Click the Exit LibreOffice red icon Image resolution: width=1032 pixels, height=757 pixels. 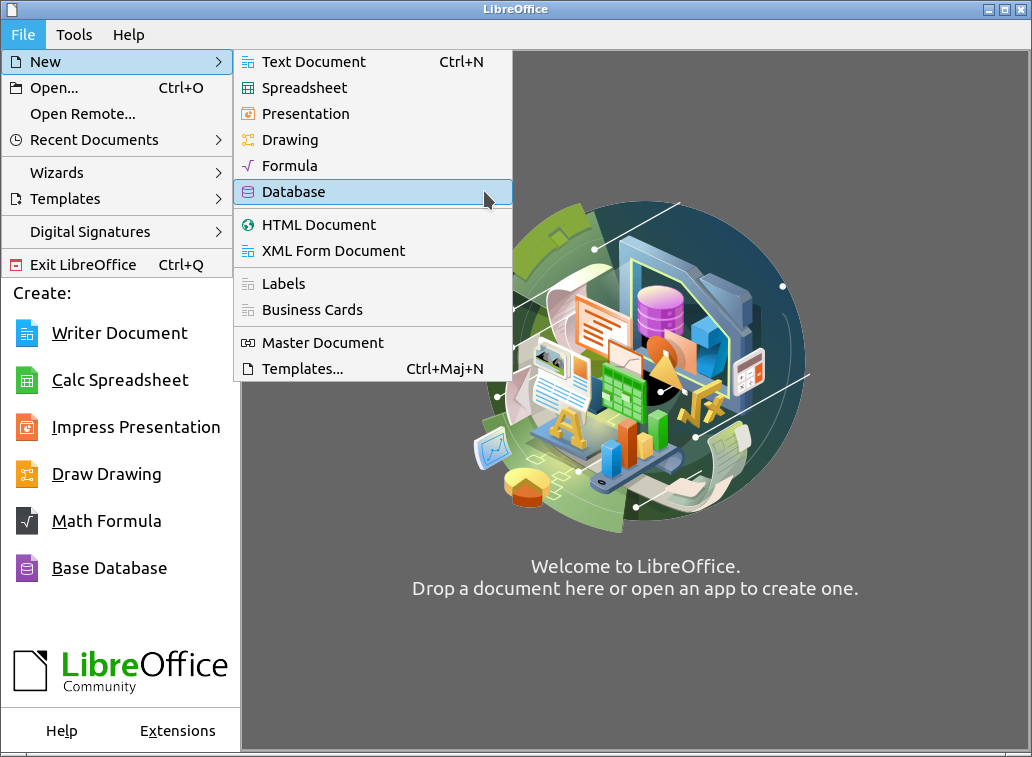pyautogui.click(x=16, y=265)
